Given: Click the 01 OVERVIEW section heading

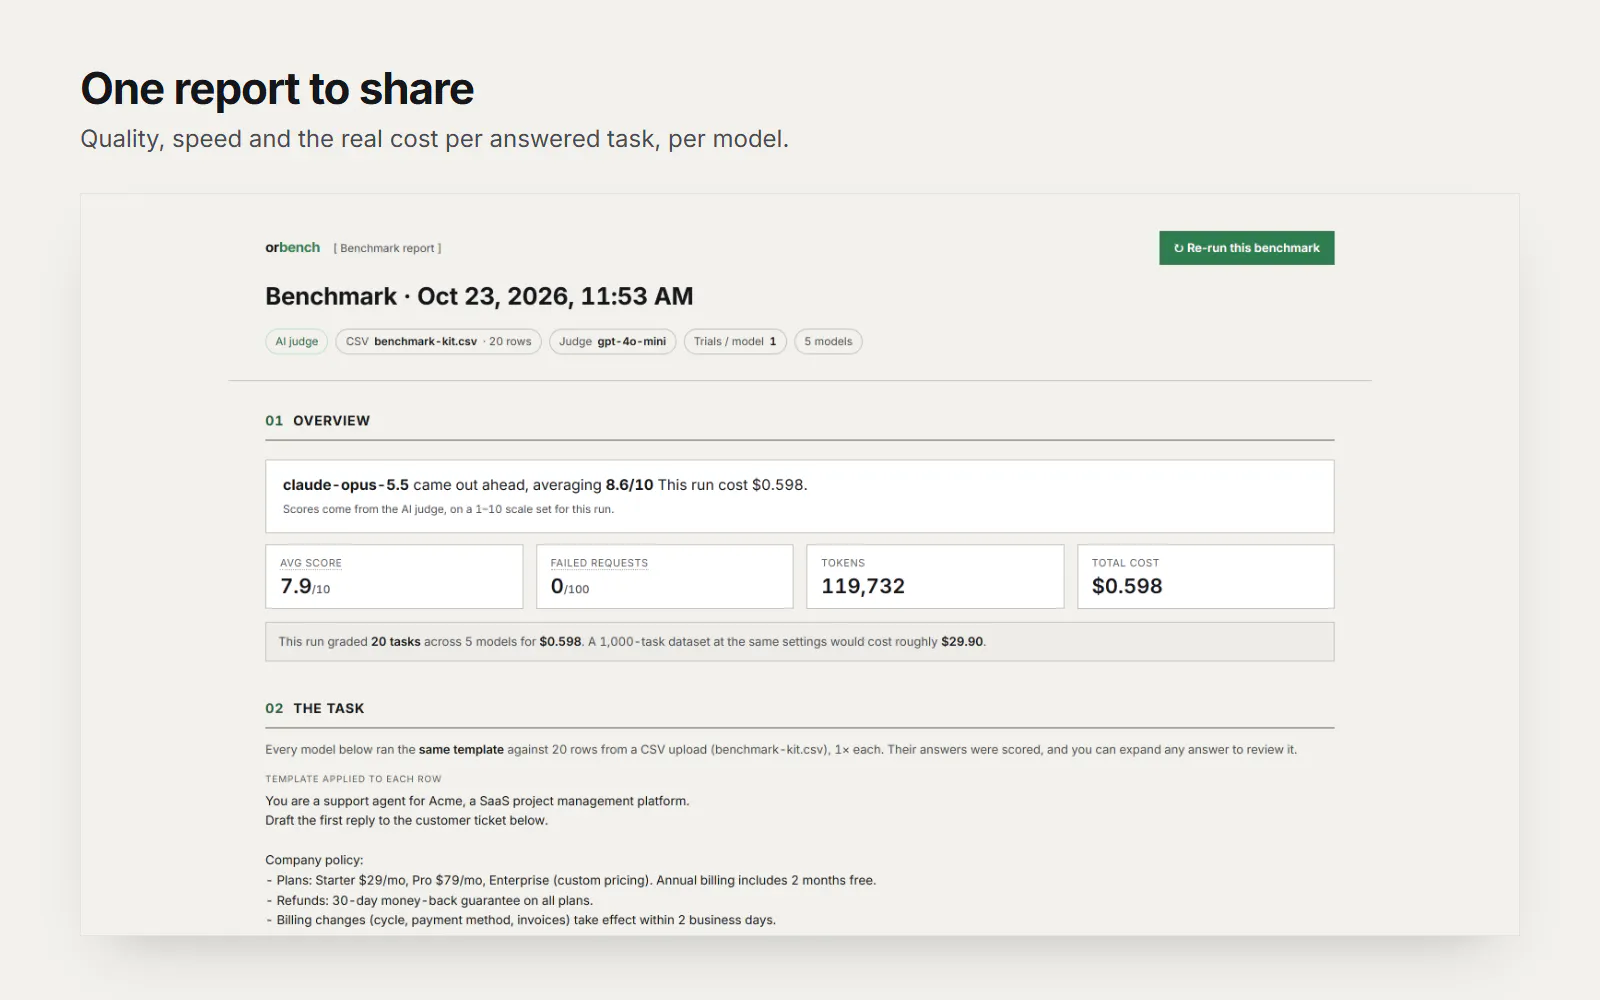Looking at the screenshot, I should (317, 421).
